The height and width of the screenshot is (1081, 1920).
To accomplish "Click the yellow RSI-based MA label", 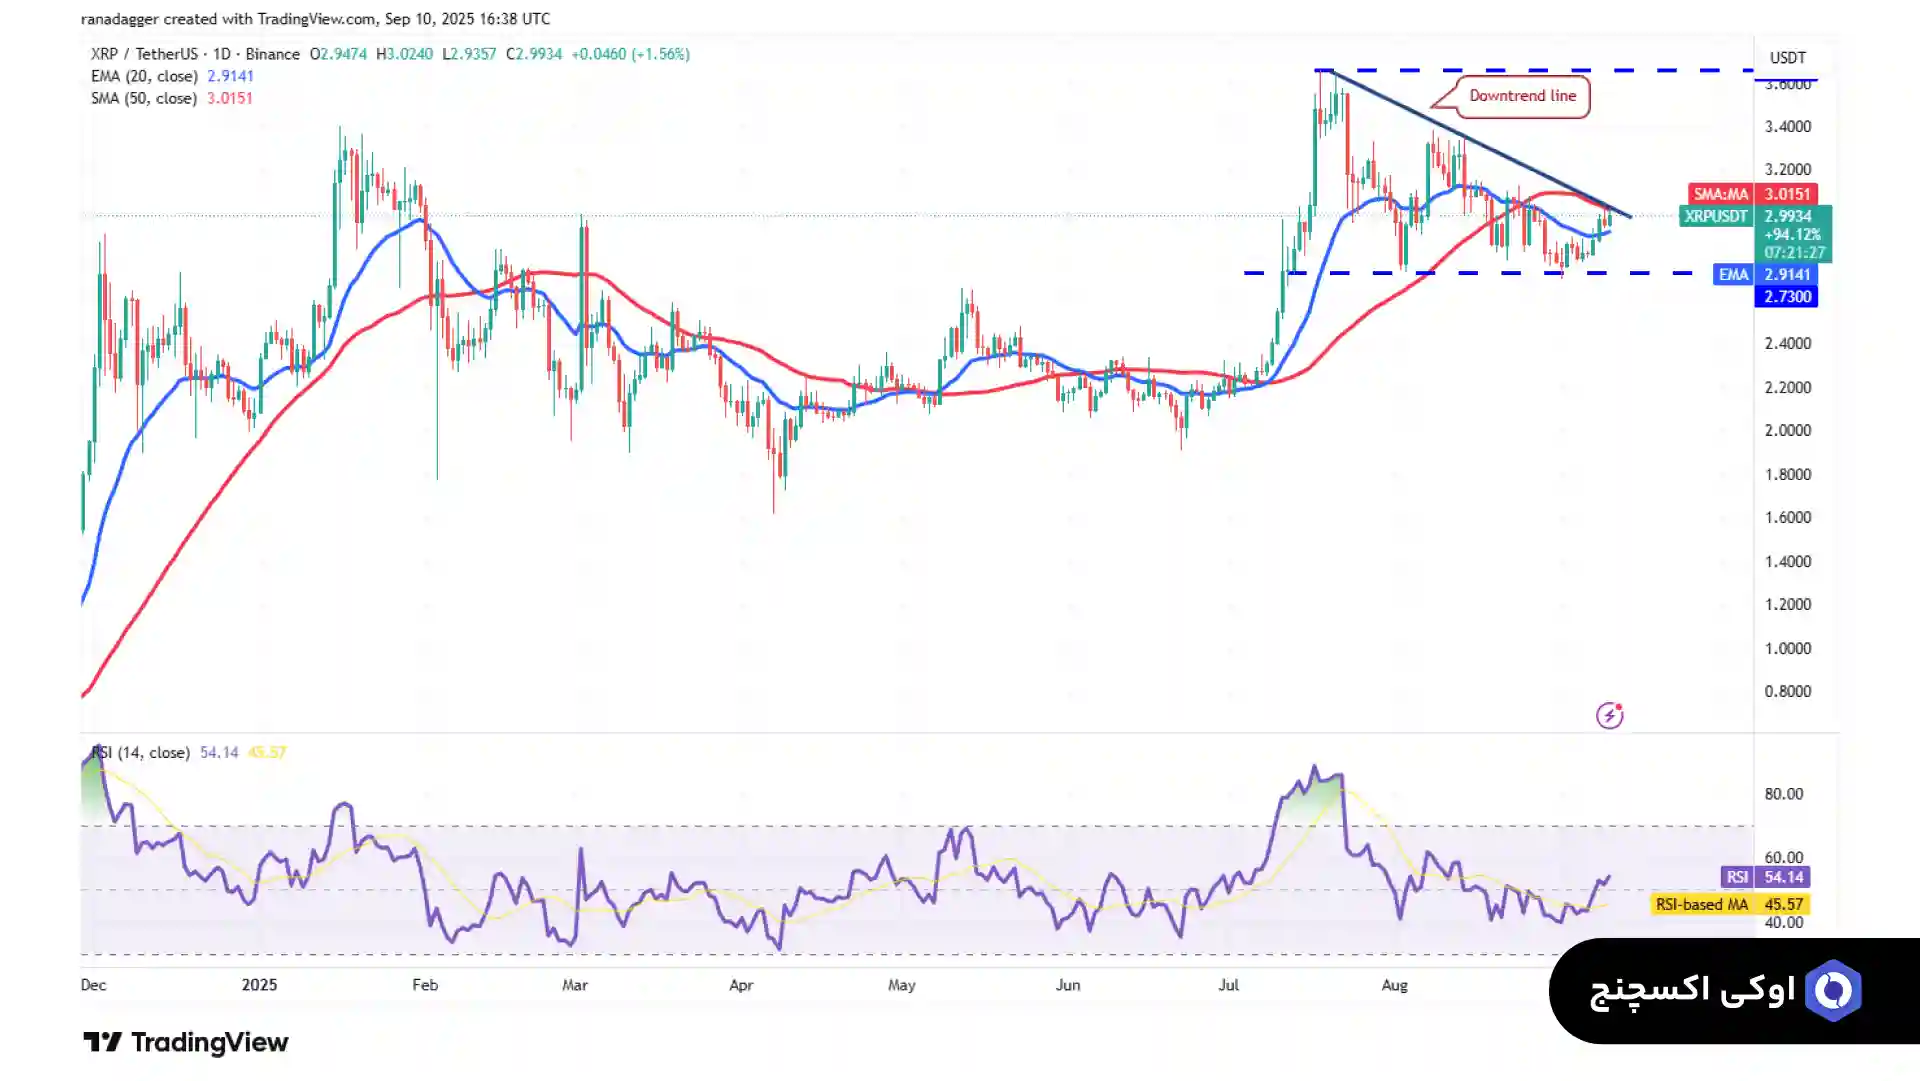I will coord(1701,904).
